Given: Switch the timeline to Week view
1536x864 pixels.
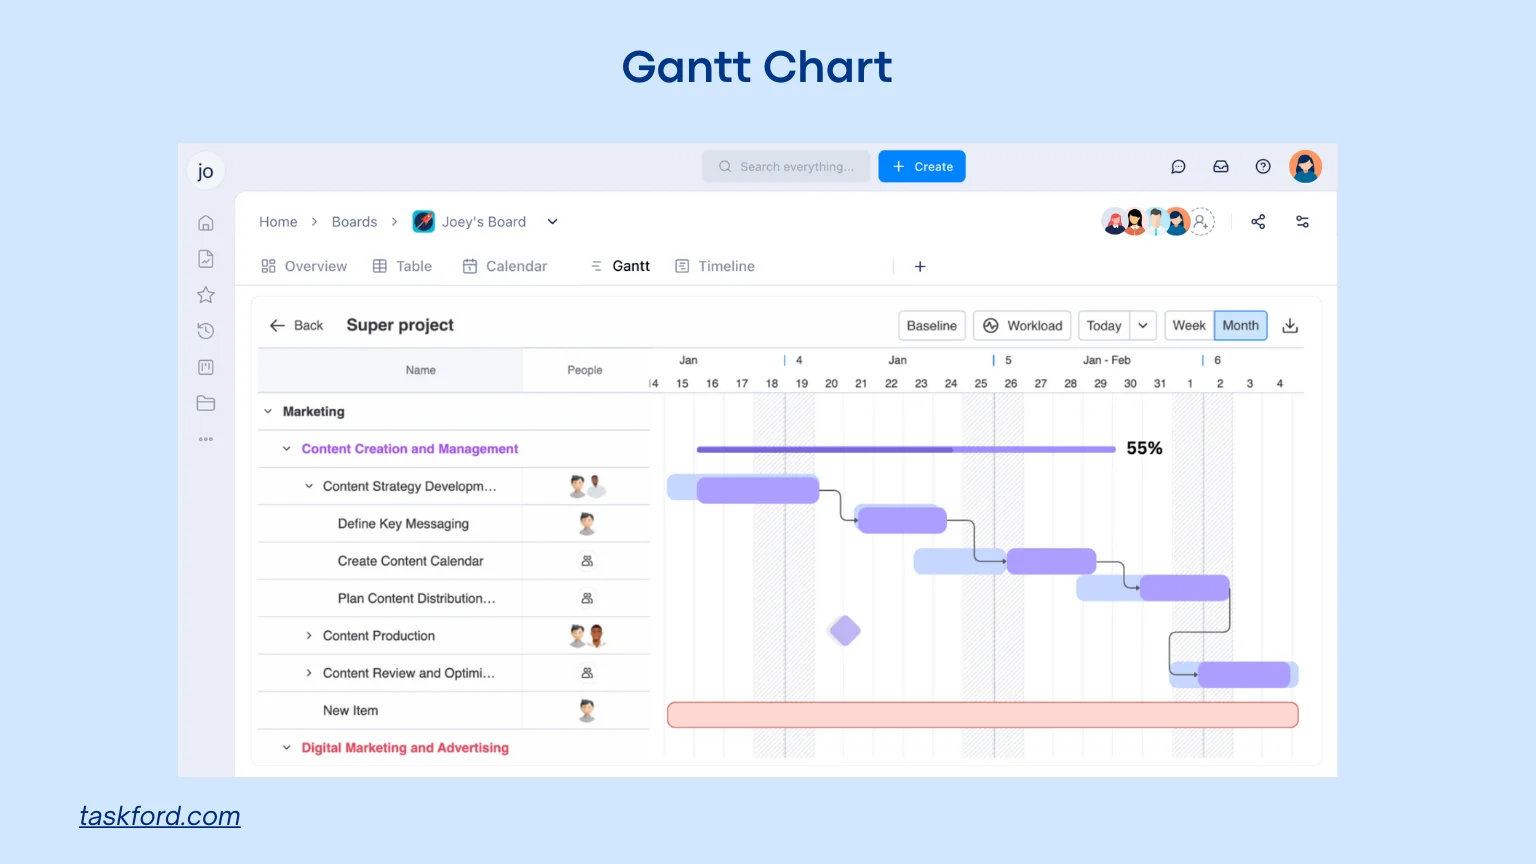Looking at the screenshot, I should [x=1188, y=325].
